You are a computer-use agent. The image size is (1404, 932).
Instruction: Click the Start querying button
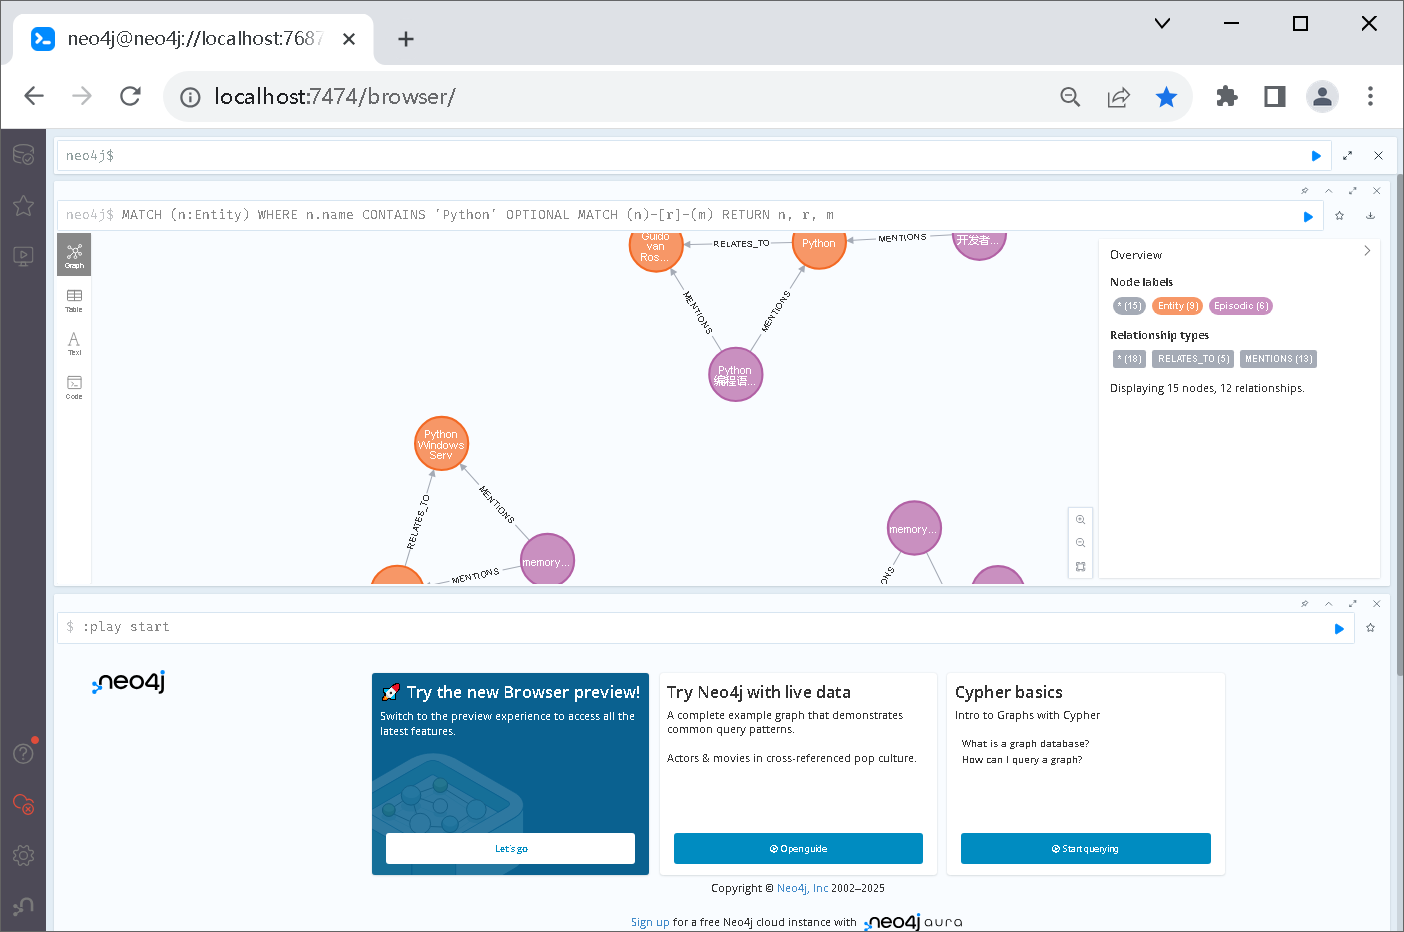pos(1085,848)
